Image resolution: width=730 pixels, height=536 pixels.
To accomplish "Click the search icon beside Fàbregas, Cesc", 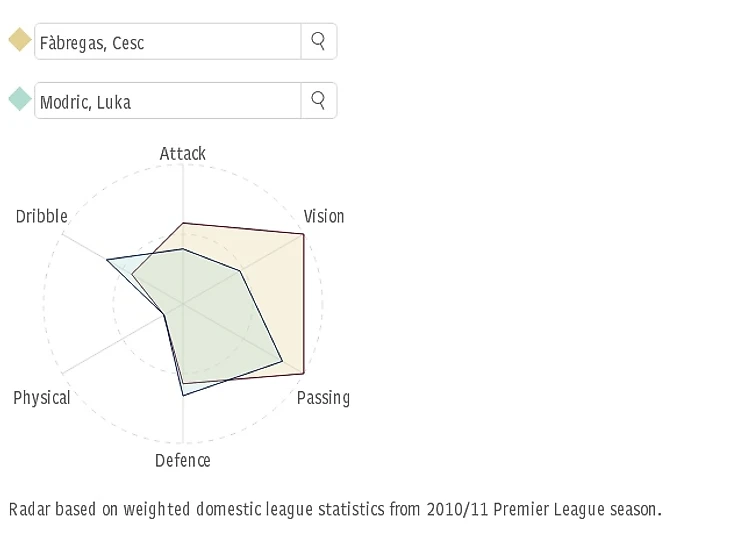I will [318, 41].
